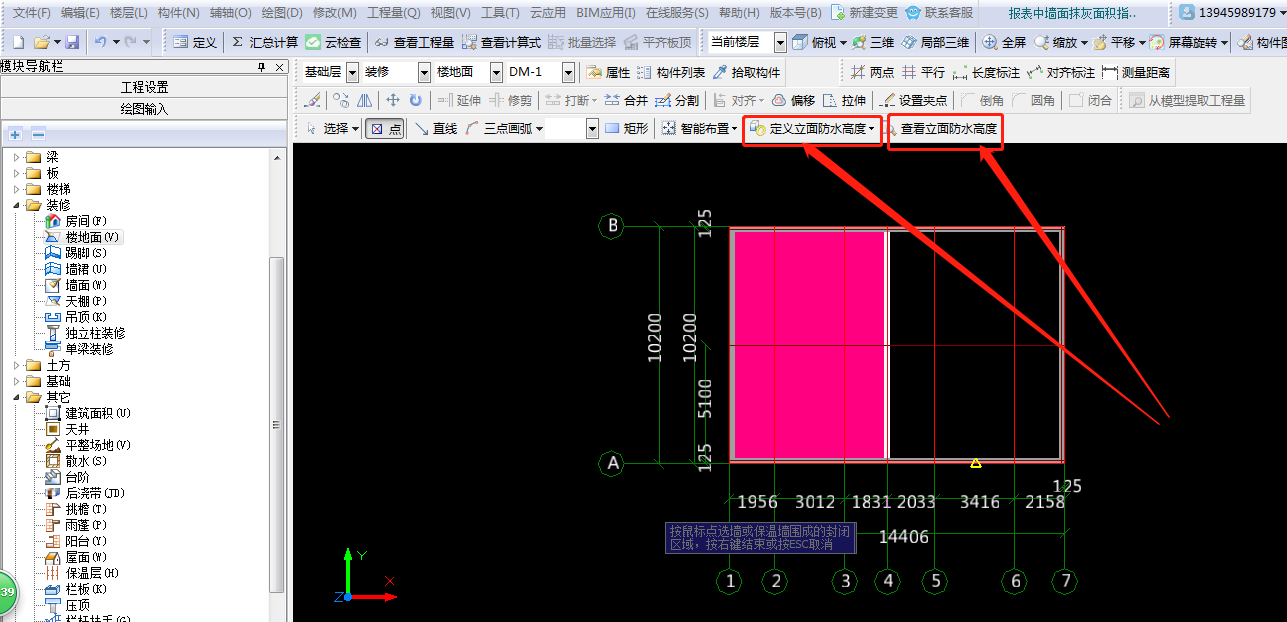1287x622 pixels.
Task: Click the undo arrow icon
Action: [x=100, y=43]
